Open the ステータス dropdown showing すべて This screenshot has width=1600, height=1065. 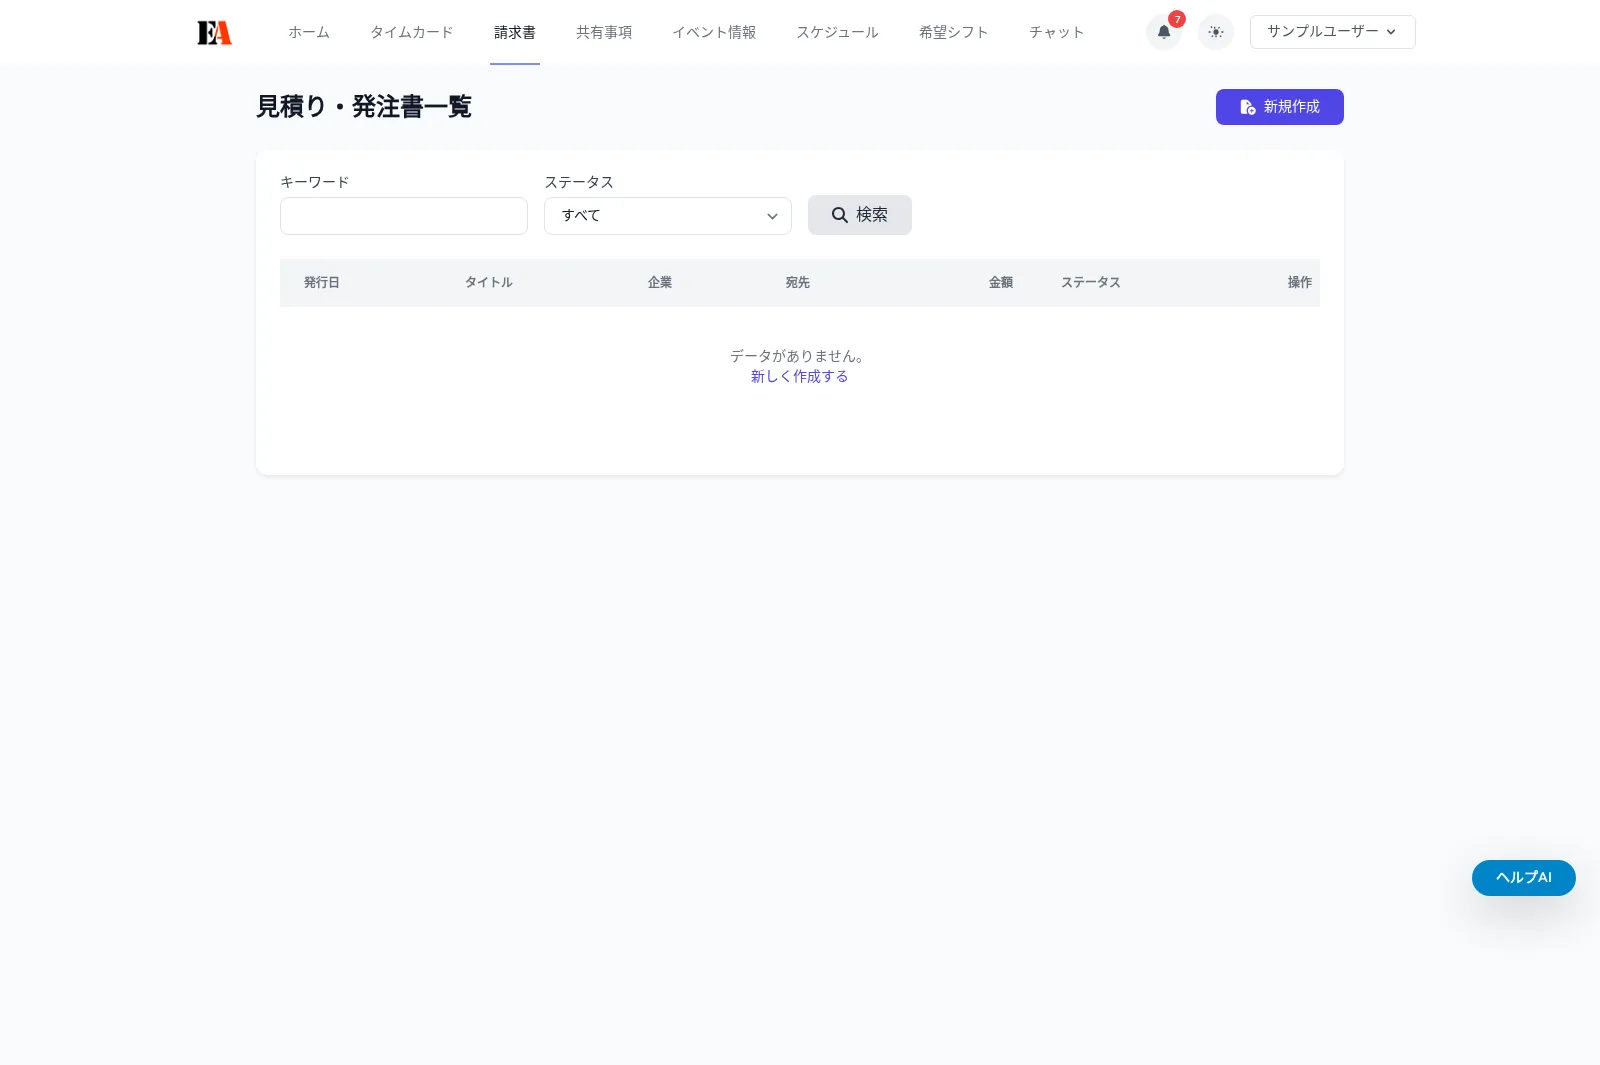667,216
